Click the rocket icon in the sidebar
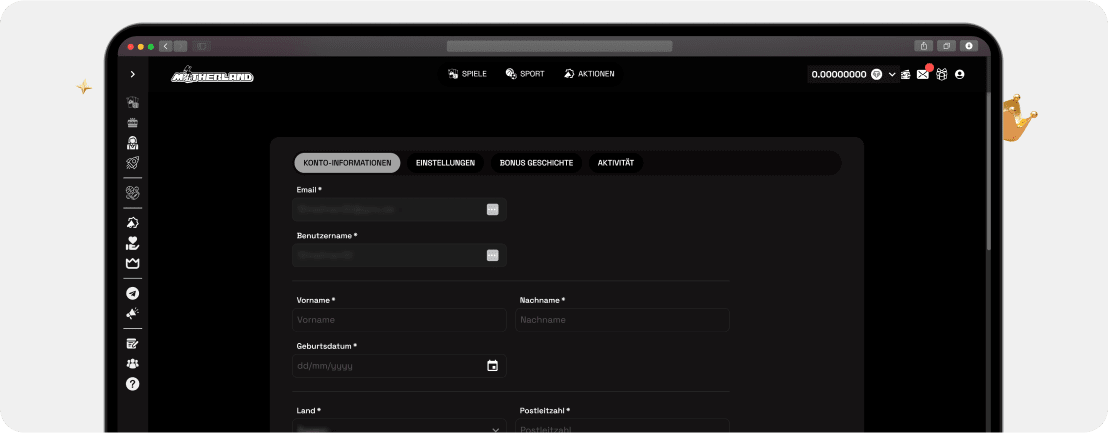The width and height of the screenshot is (1108, 433). 132,162
